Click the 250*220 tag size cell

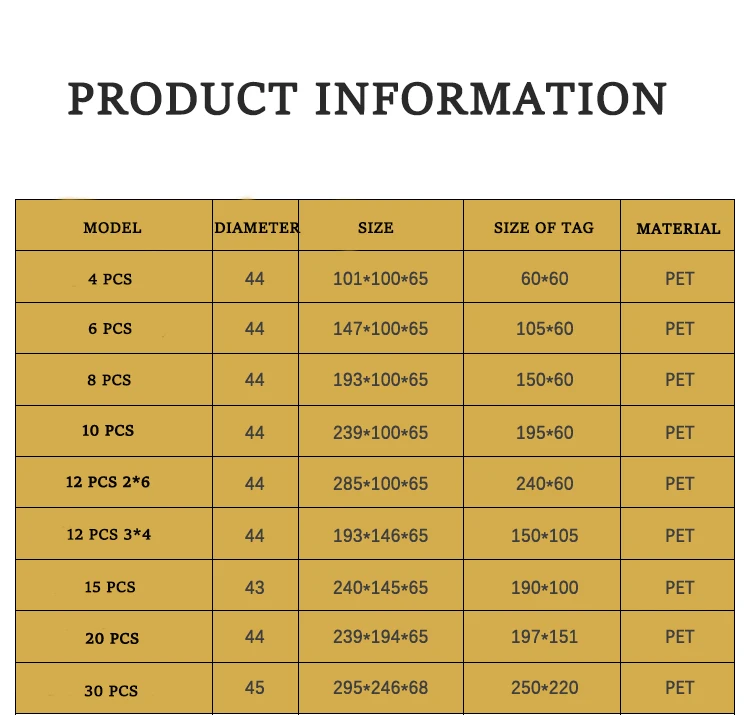[x=544, y=688]
